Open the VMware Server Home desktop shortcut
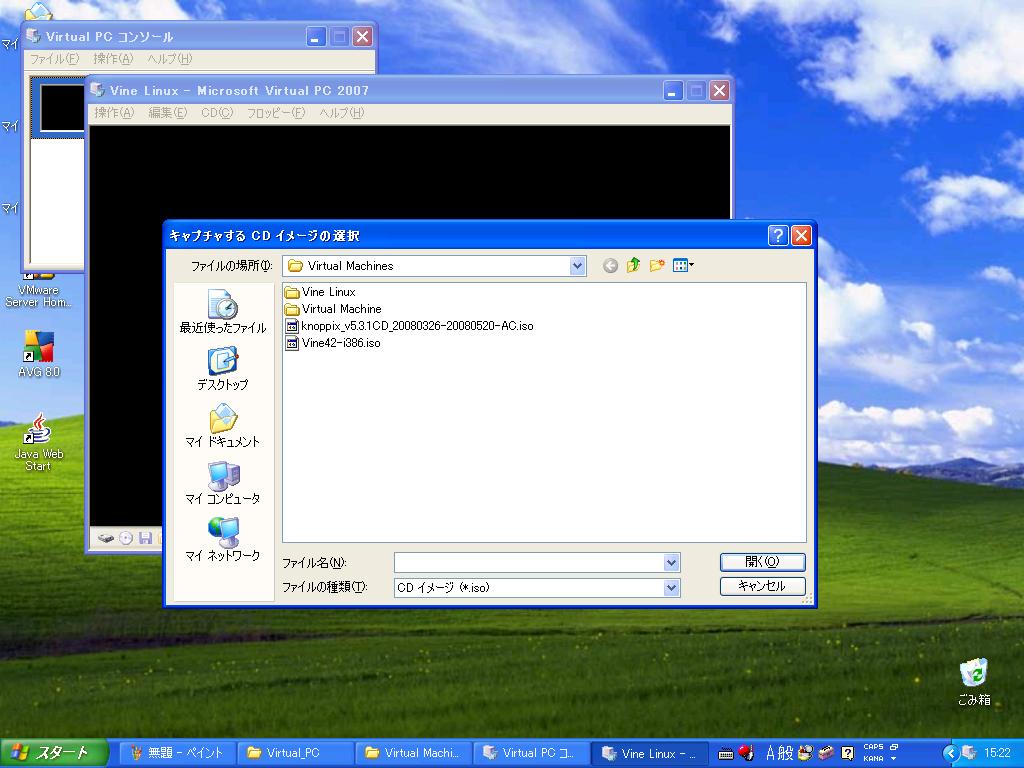Screen dimensions: 1024x768 point(39,291)
